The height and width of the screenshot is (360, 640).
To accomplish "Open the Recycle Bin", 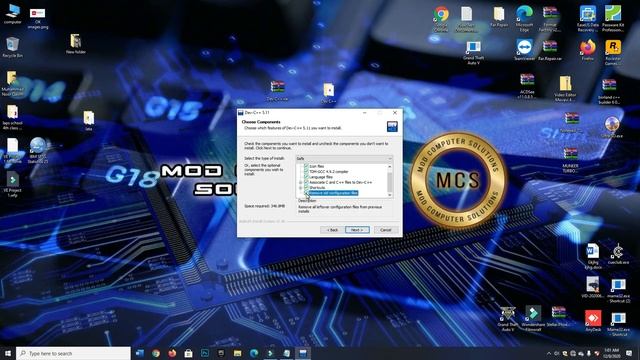I will point(12,47).
